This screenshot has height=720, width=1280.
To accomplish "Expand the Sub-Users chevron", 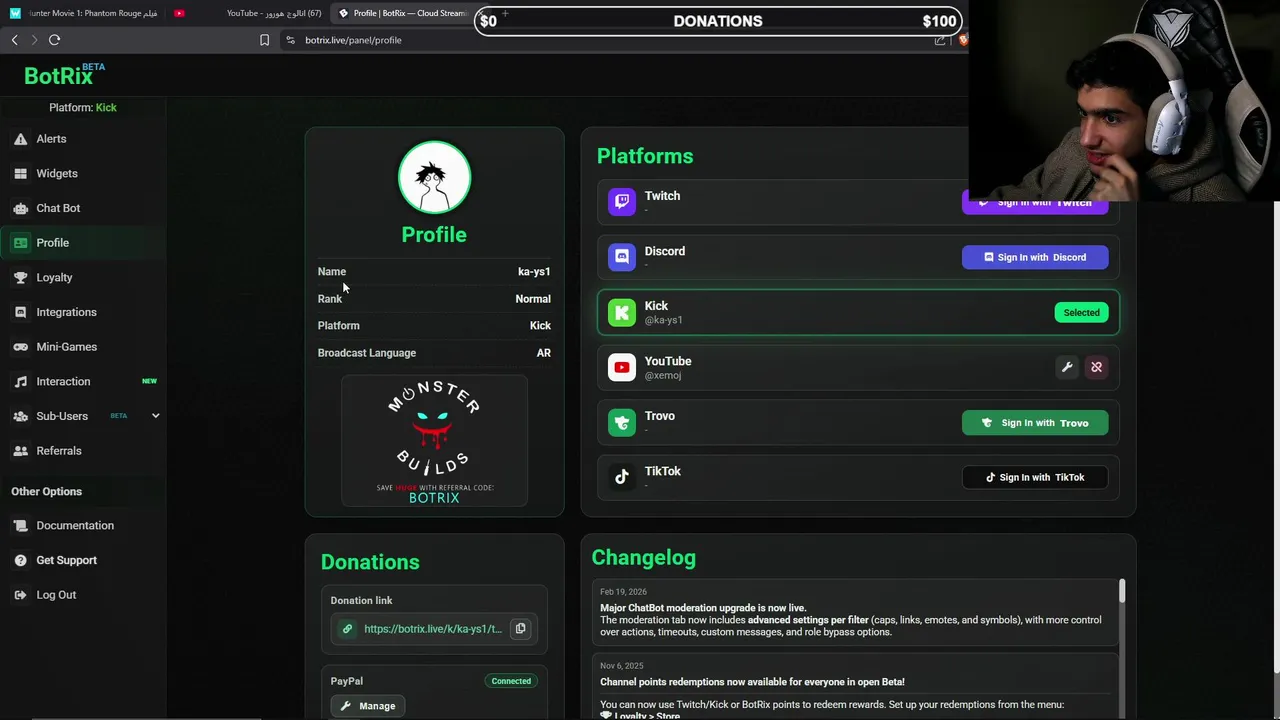I will (155, 416).
